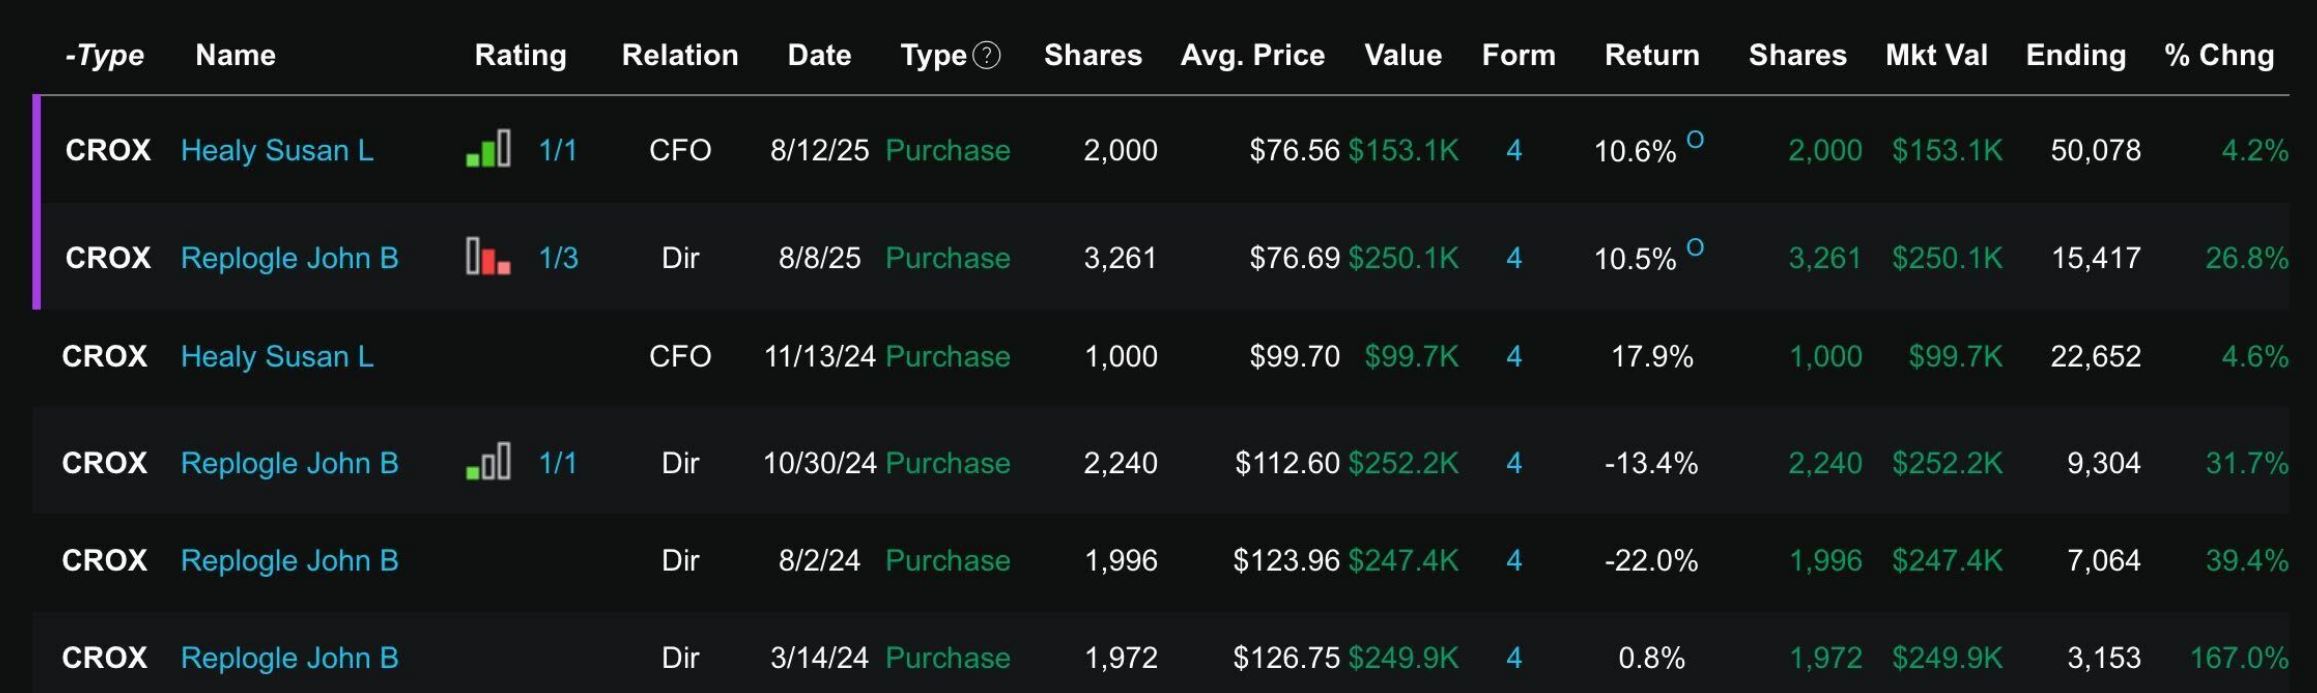Open the Healy Susan L link dated 8/12/25

[277, 150]
